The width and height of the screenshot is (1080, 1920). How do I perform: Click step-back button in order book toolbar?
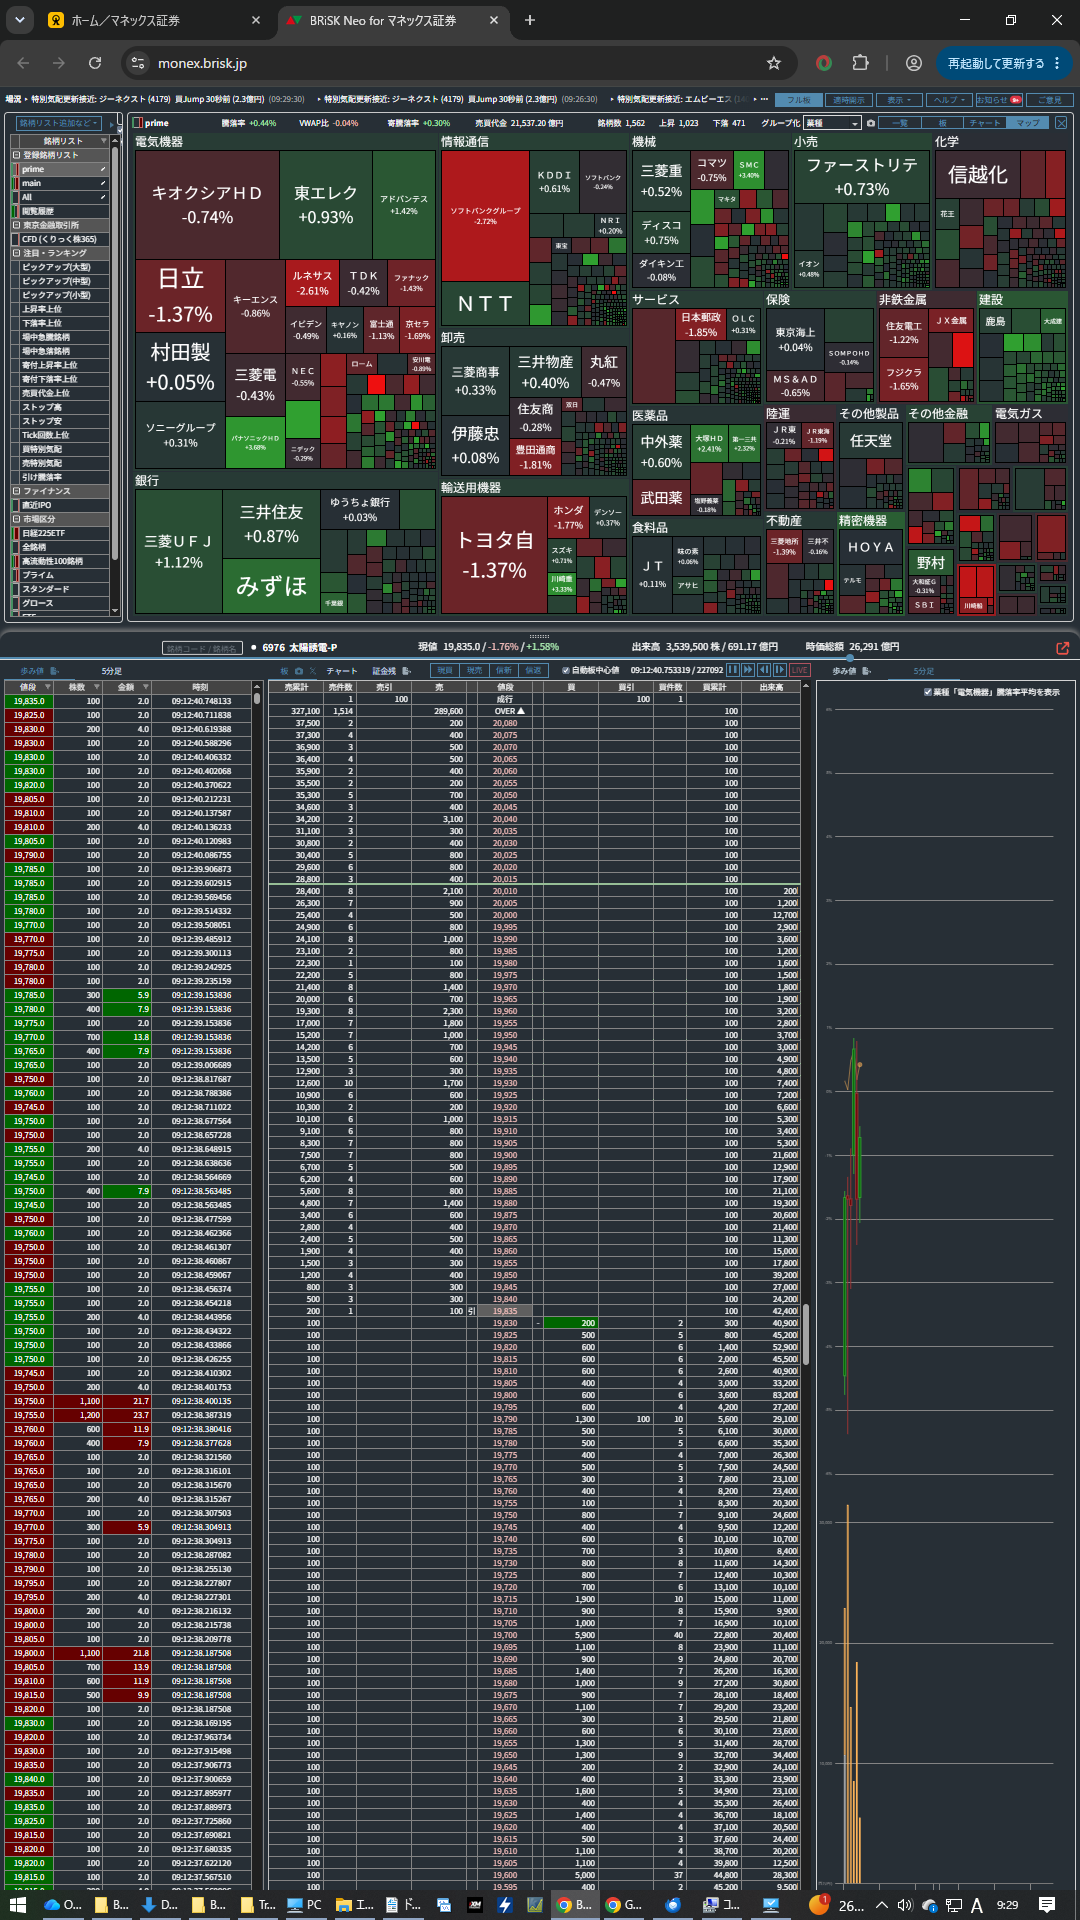pyautogui.click(x=764, y=670)
